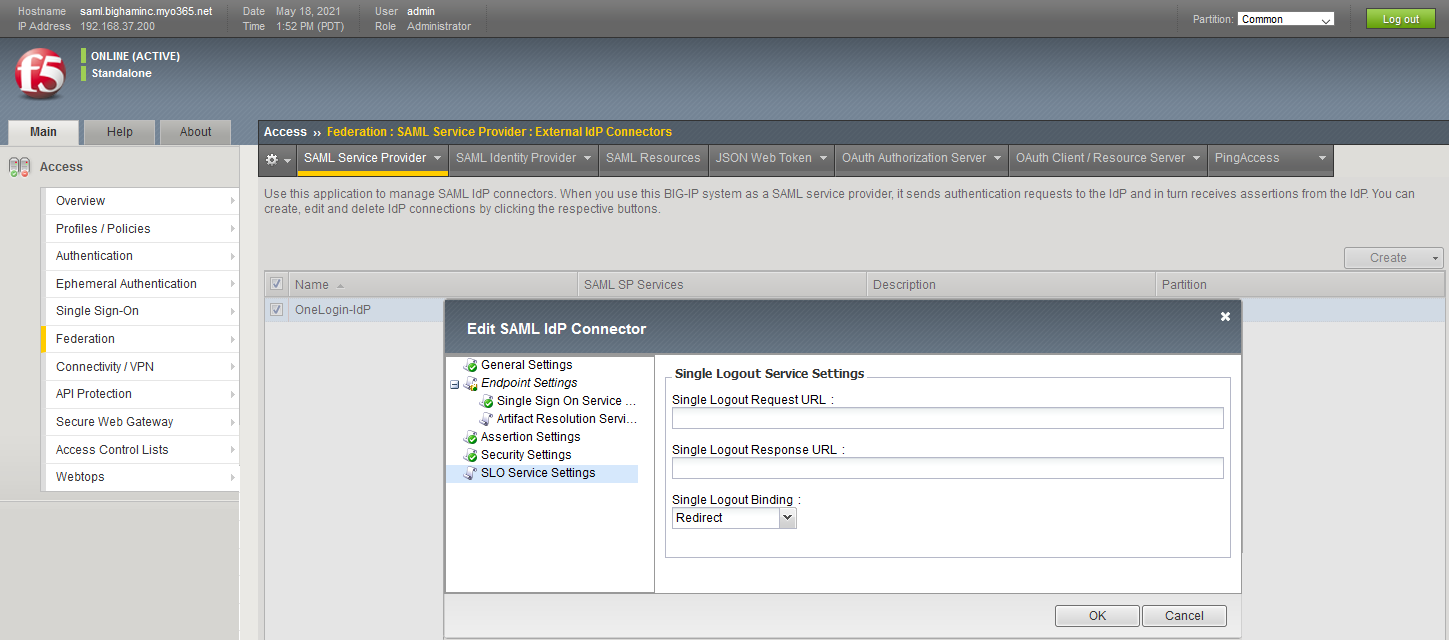Open the SAML Resources tab
The height and width of the screenshot is (640, 1449).
pos(653,158)
